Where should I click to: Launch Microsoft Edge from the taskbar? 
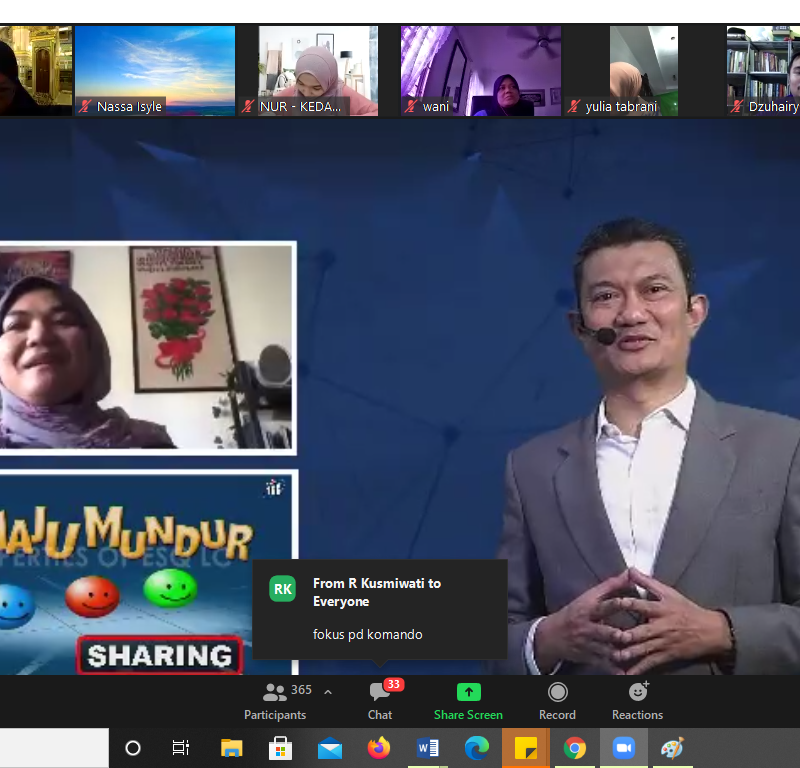point(477,748)
